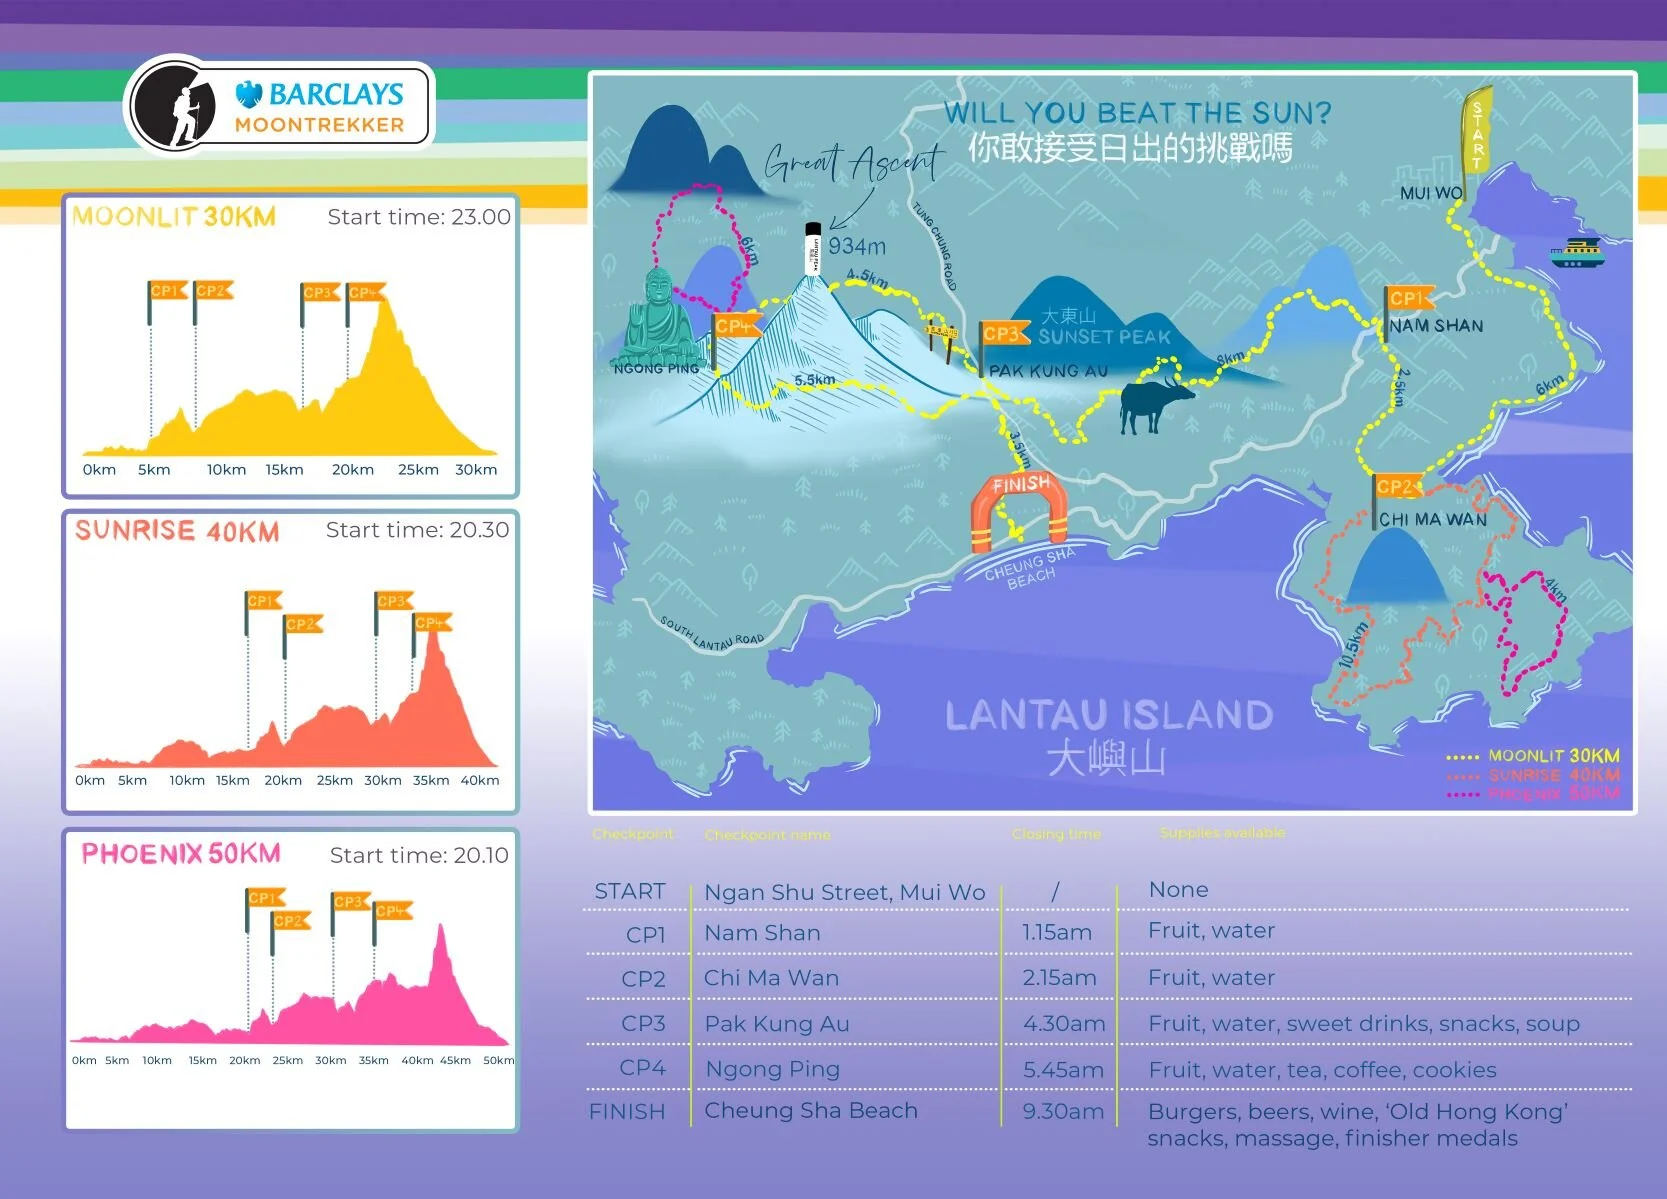Click the 'Nam Shan' table cell
Image resolution: width=1667 pixels, height=1199 pixels.
click(762, 933)
